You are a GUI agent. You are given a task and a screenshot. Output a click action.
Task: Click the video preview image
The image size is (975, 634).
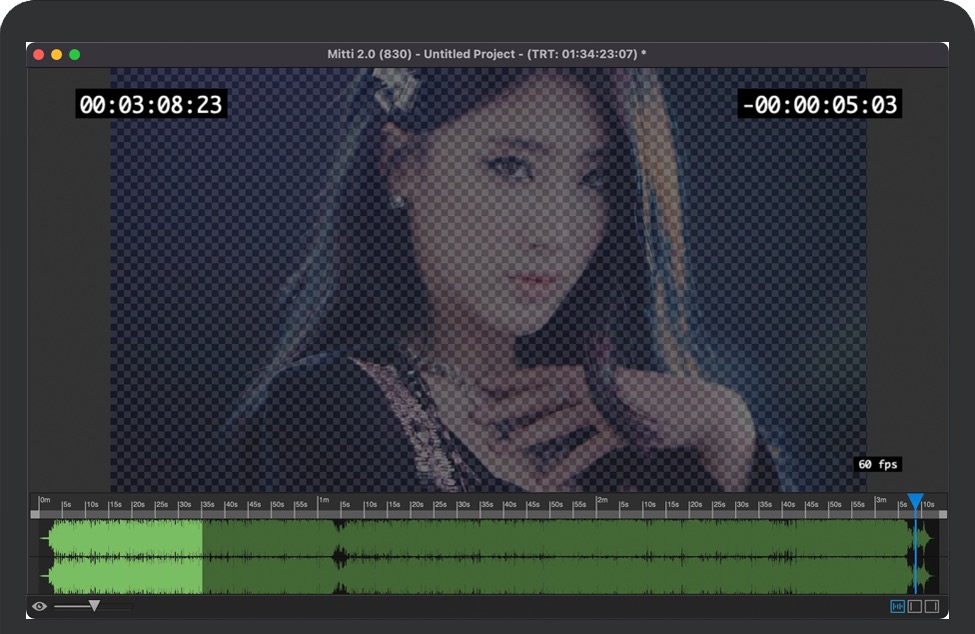pos(488,280)
